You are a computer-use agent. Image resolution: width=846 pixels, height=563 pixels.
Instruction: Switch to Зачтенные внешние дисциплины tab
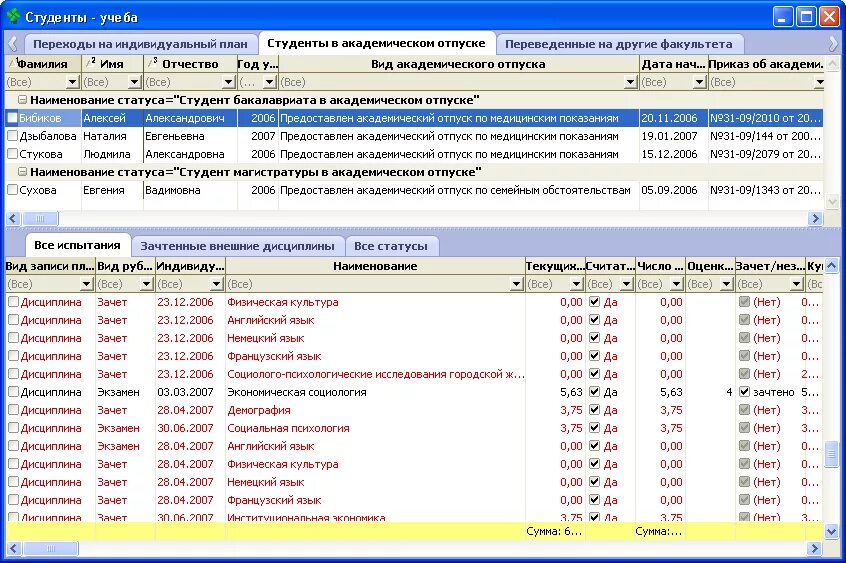[237, 246]
